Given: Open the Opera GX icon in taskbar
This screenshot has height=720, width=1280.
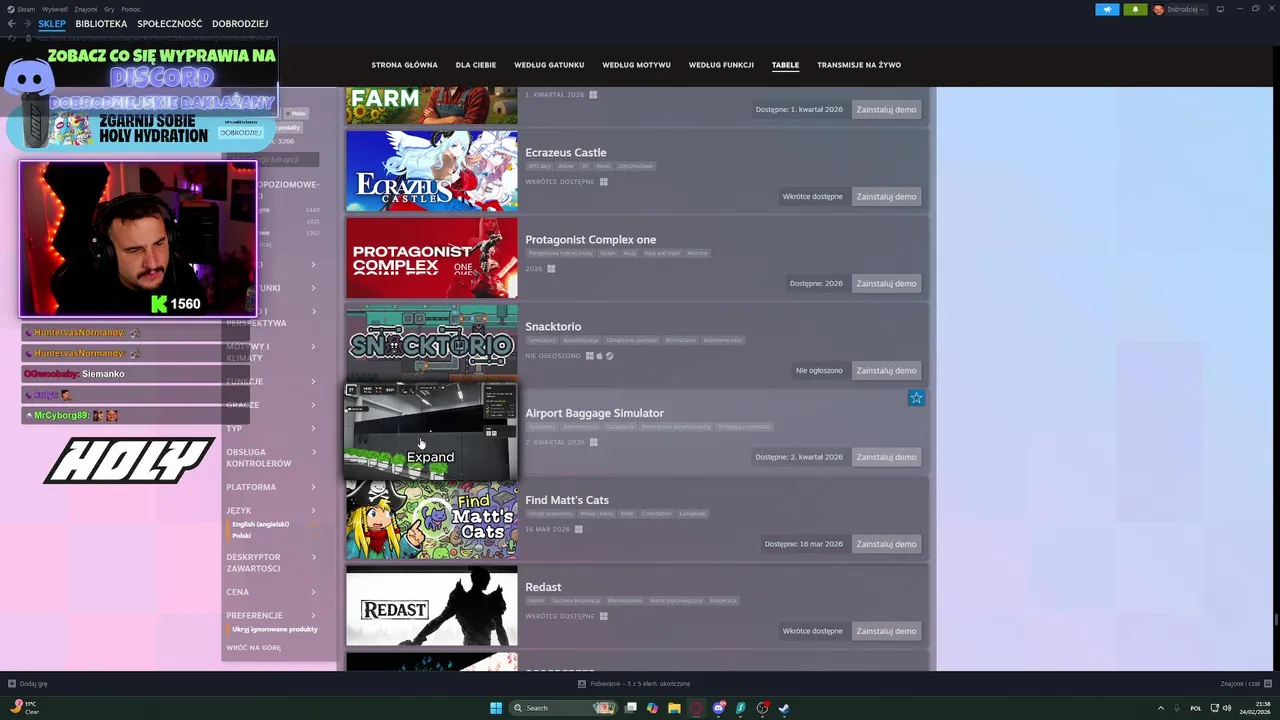Looking at the screenshot, I should click(x=696, y=708).
